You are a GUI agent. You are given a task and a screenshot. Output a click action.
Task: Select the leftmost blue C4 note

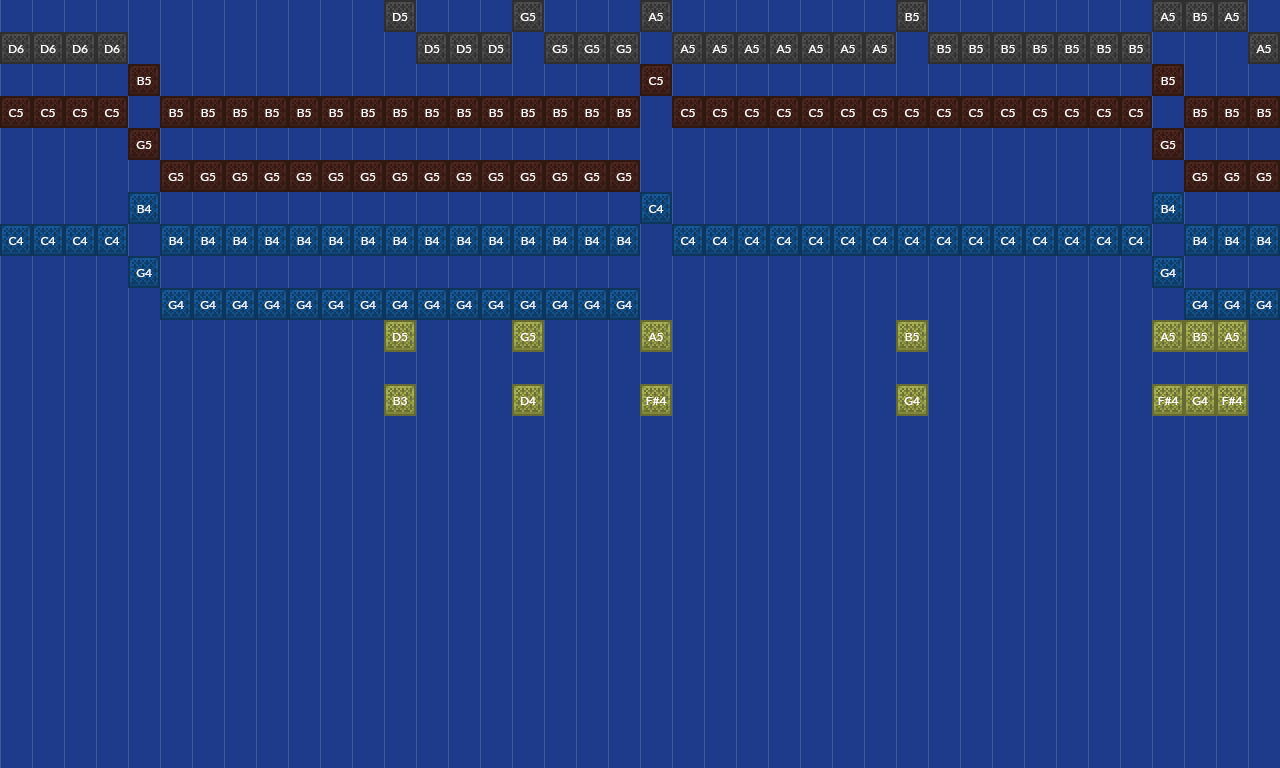point(16,240)
